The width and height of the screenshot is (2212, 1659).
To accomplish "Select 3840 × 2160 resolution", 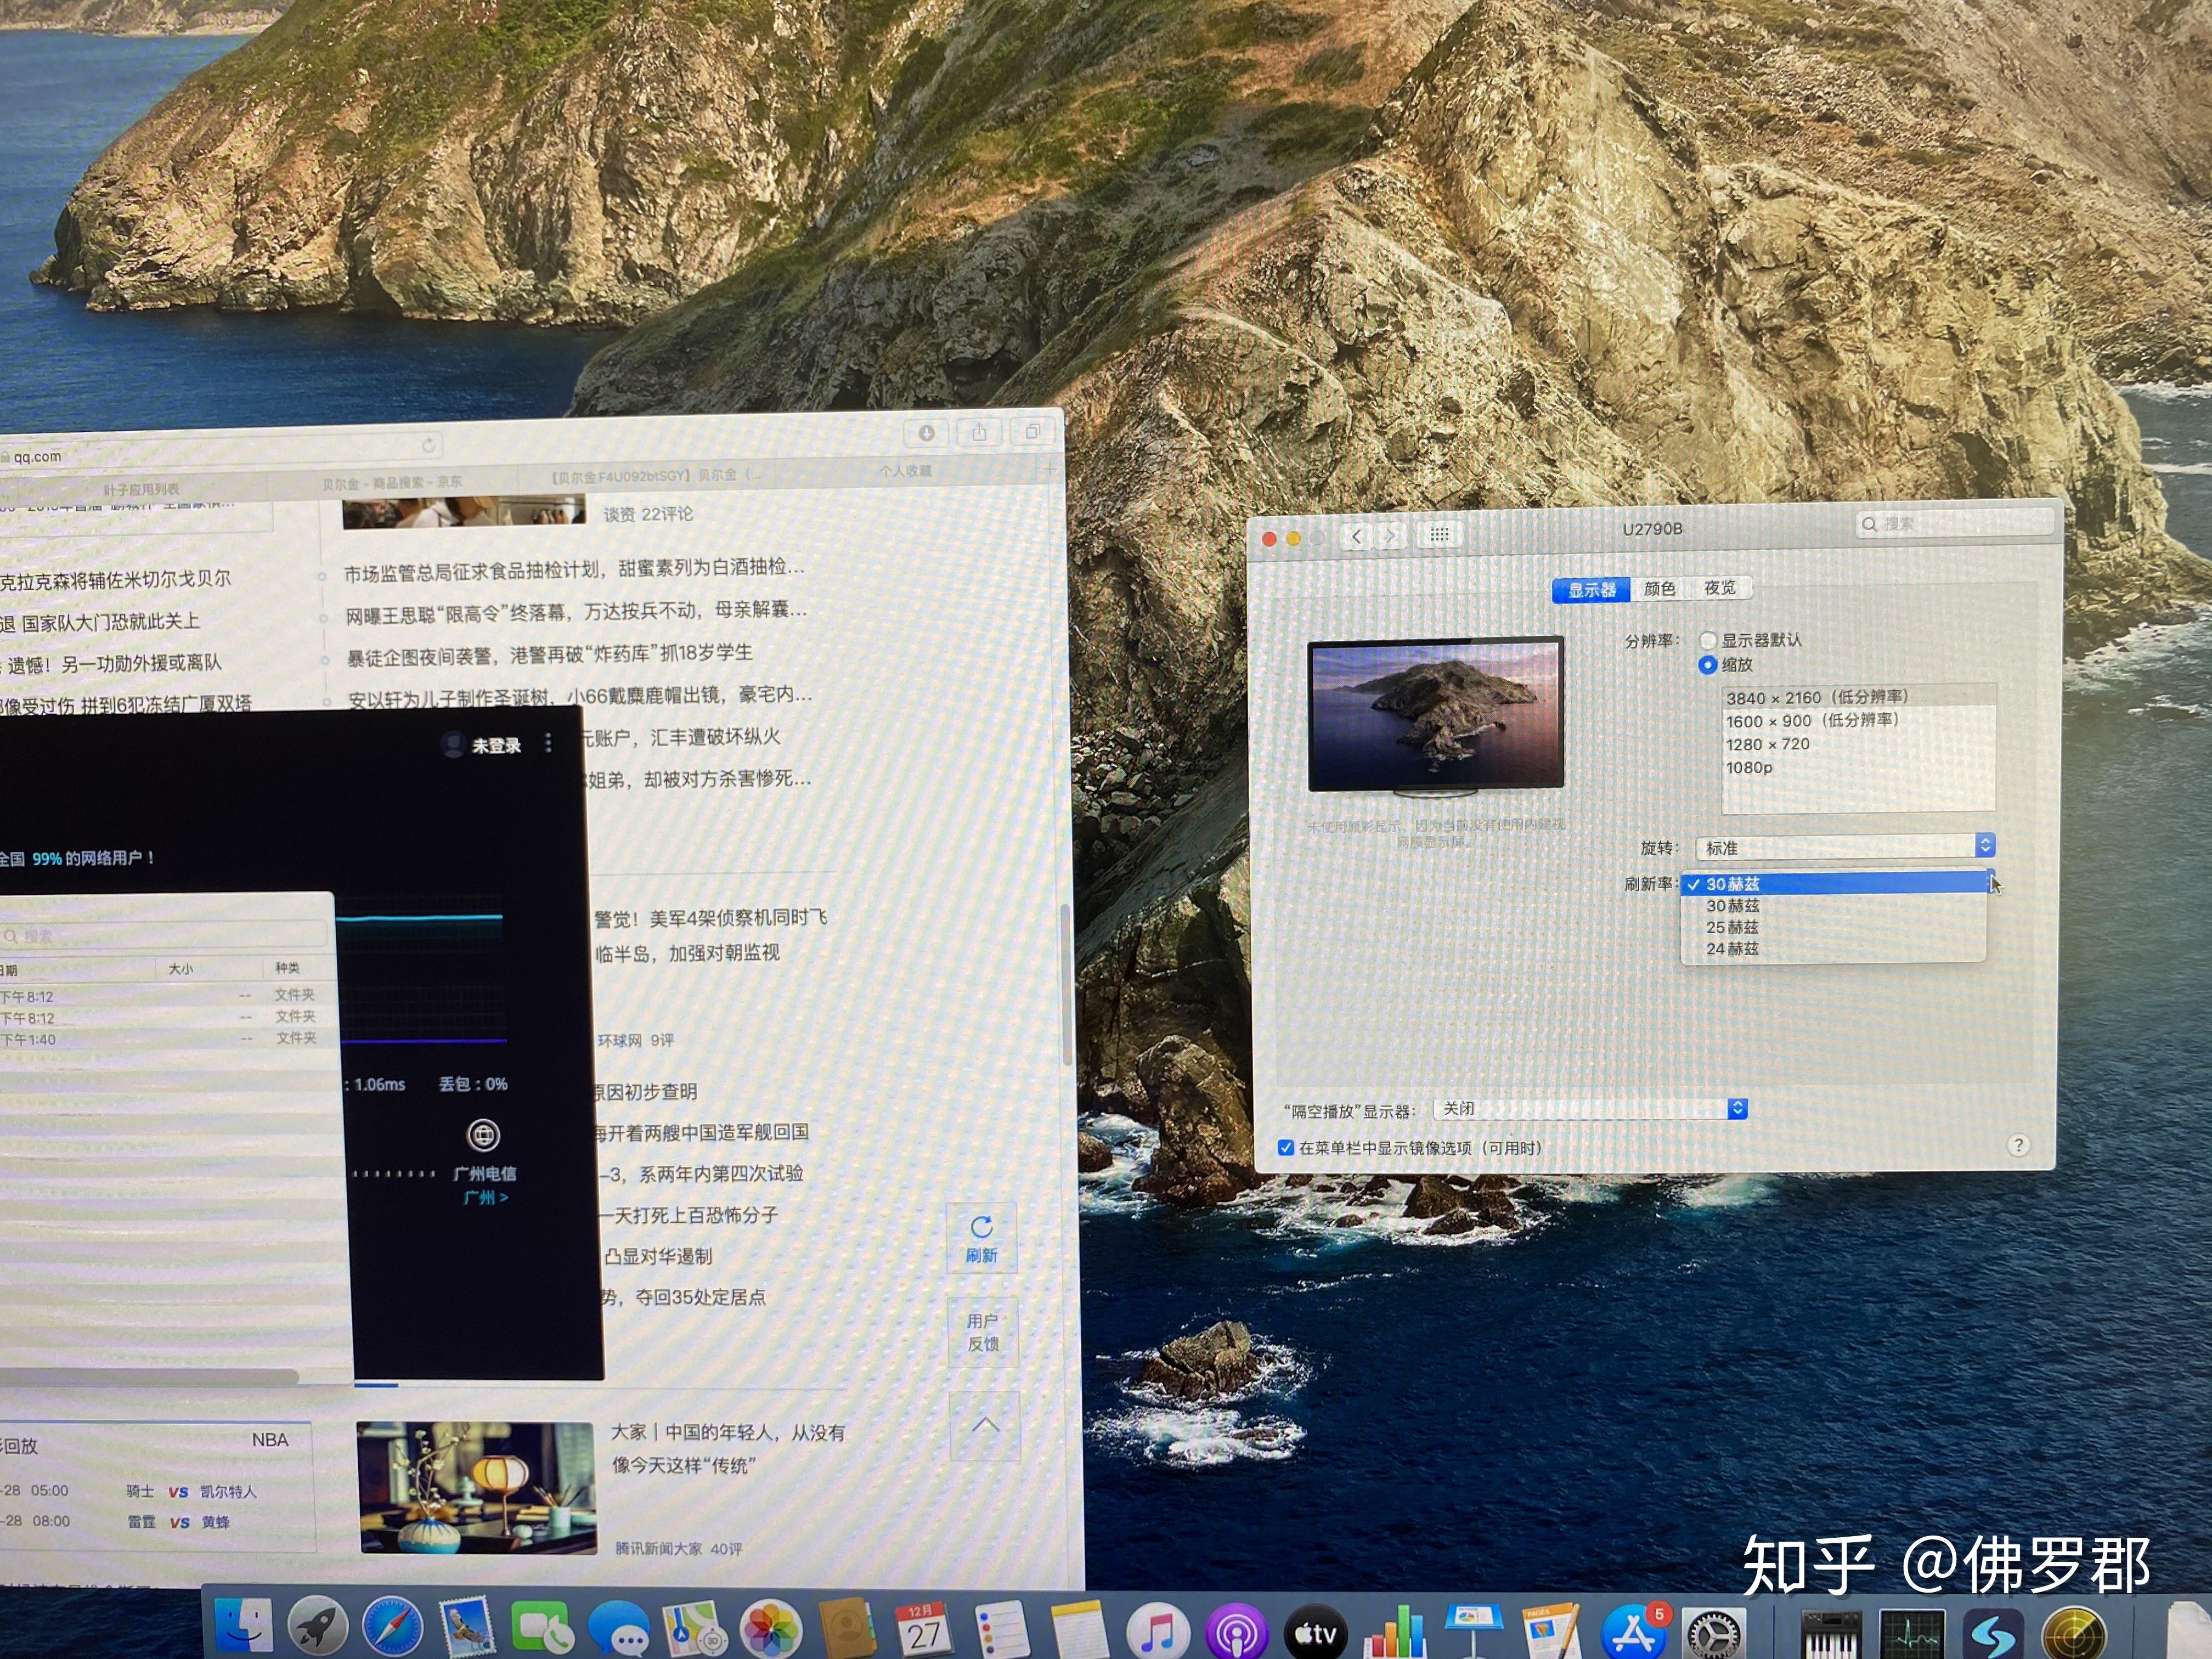I will pos(1859,697).
